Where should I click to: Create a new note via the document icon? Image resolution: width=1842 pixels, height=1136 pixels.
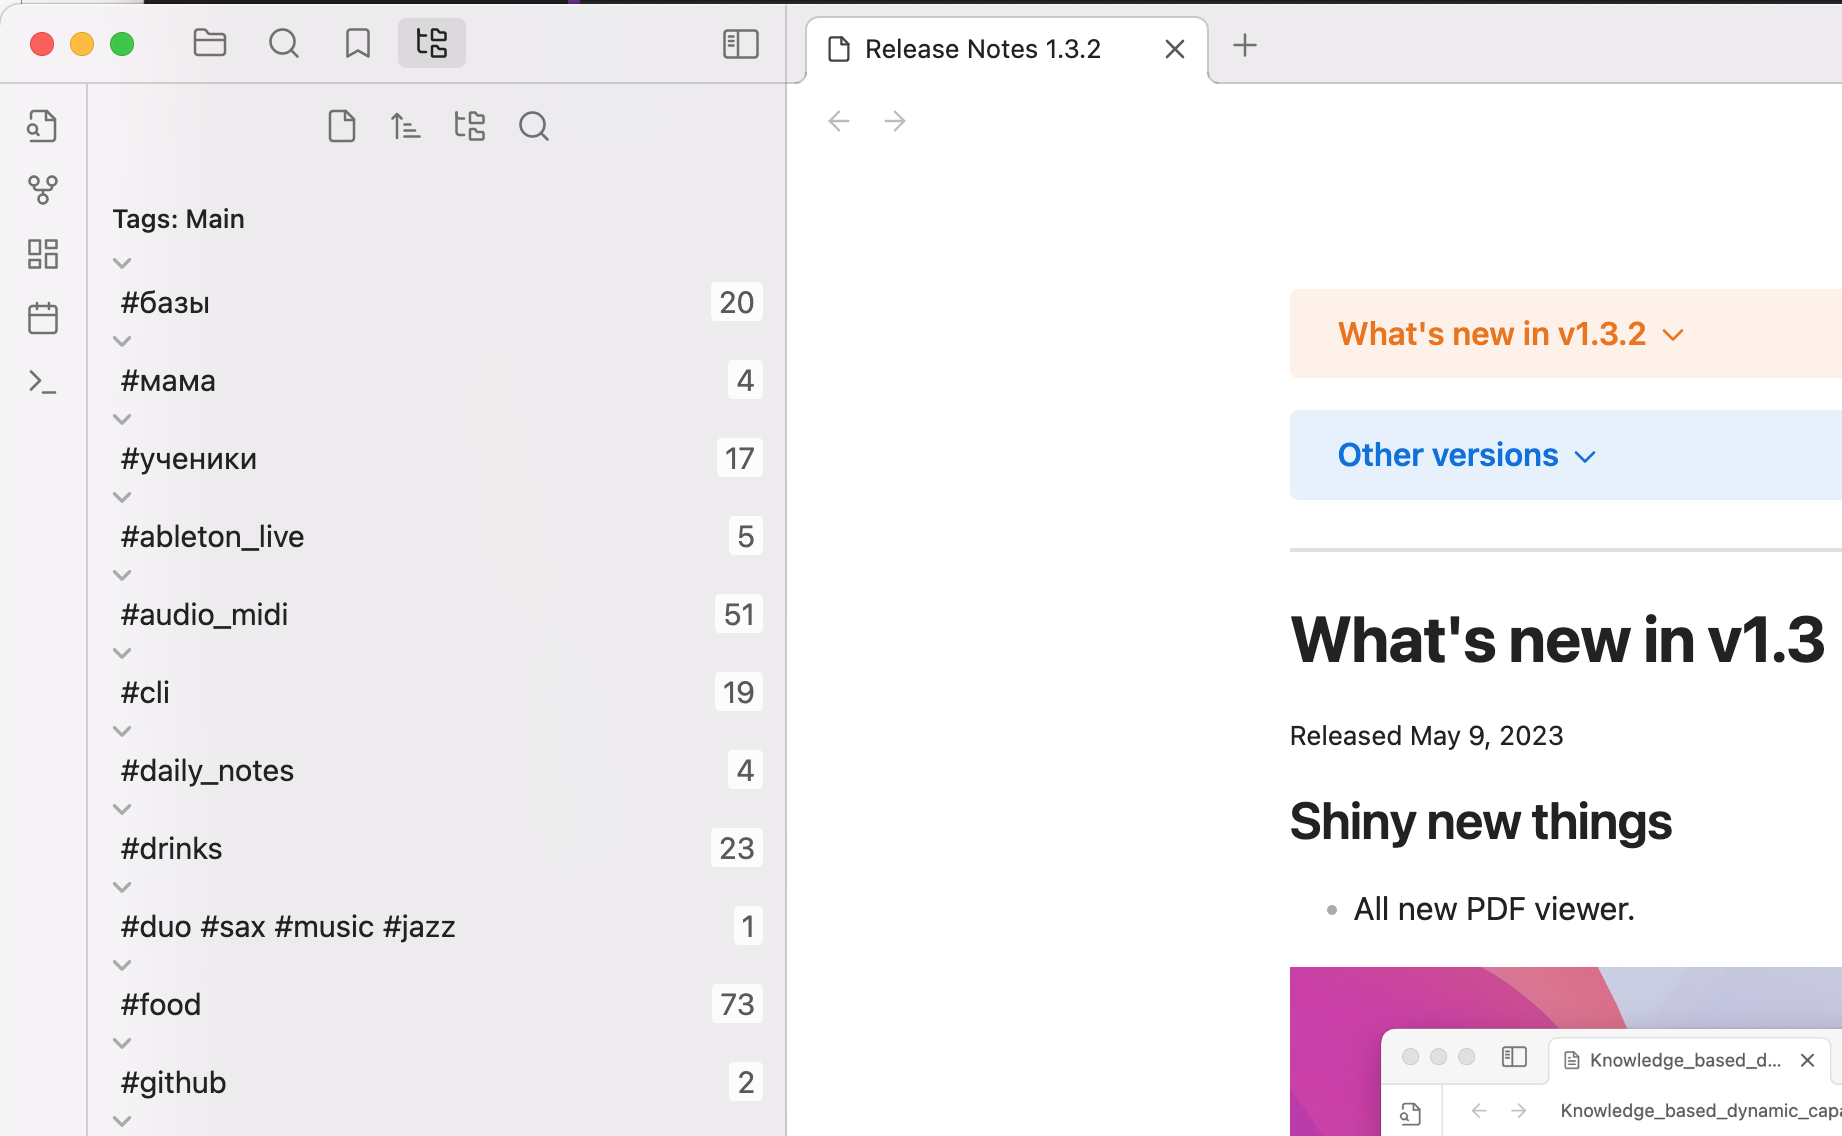342,126
